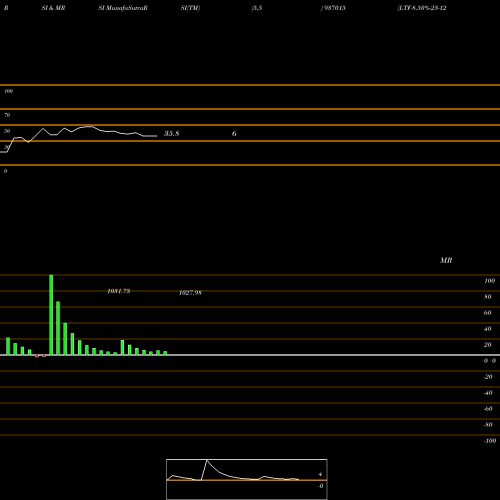
Task: Click the RSI value 35.8 label
Action: coord(172,134)
